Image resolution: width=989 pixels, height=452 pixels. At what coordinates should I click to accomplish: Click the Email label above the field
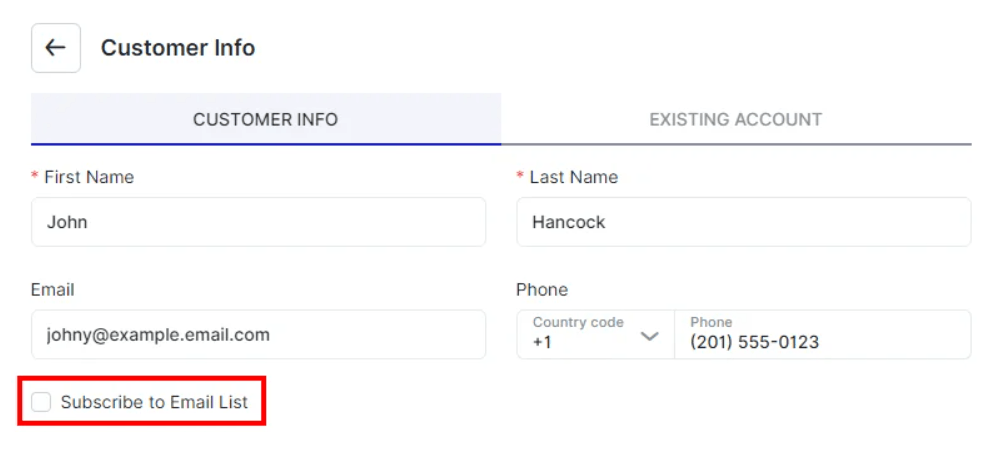[x=53, y=290]
